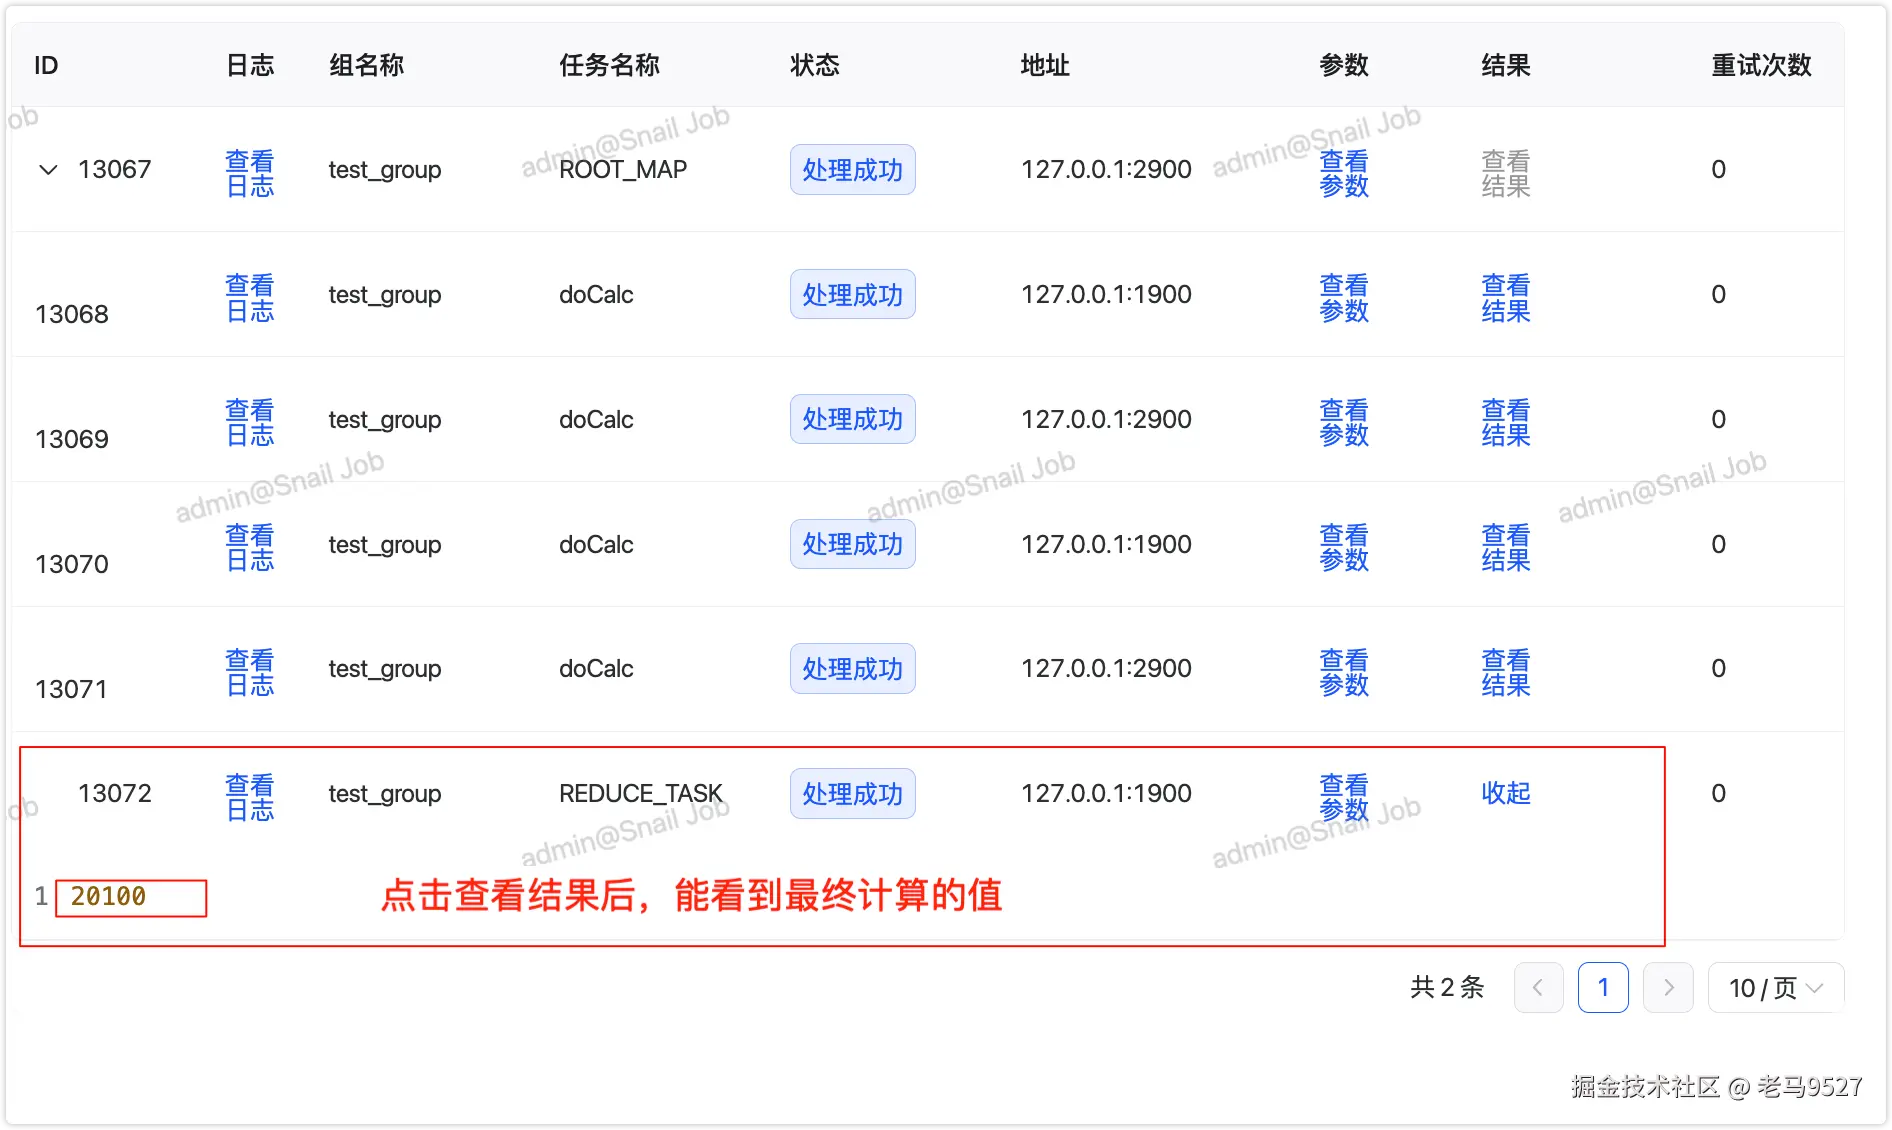Click the ID column header
The width and height of the screenshot is (1892, 1130).
point(46,66)
